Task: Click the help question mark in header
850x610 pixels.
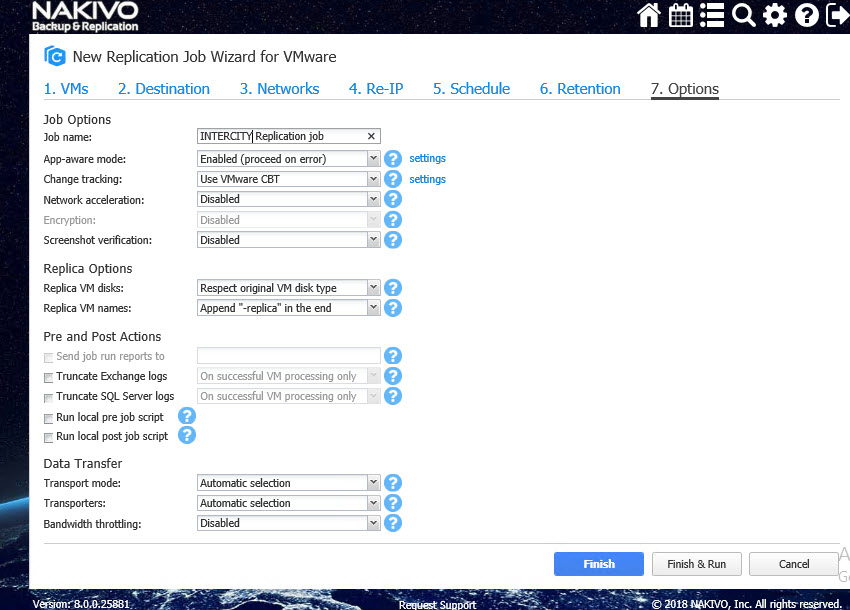Action: click(x=806, y=15)
